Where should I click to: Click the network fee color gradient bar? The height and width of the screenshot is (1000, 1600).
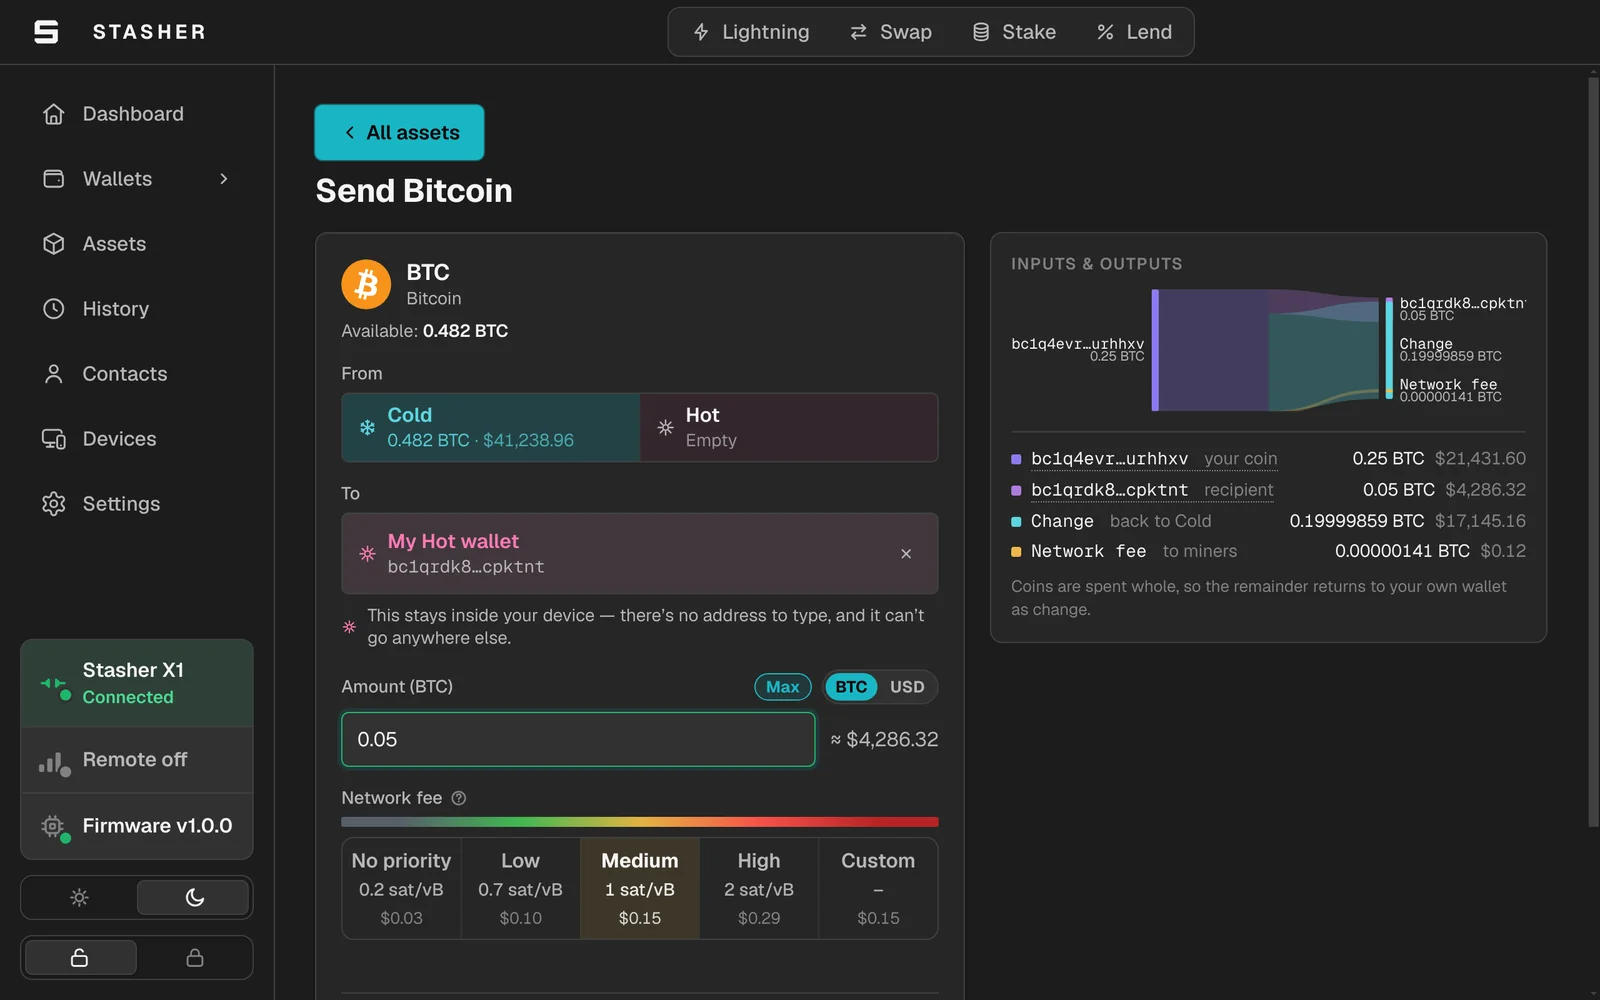point(640,822)
